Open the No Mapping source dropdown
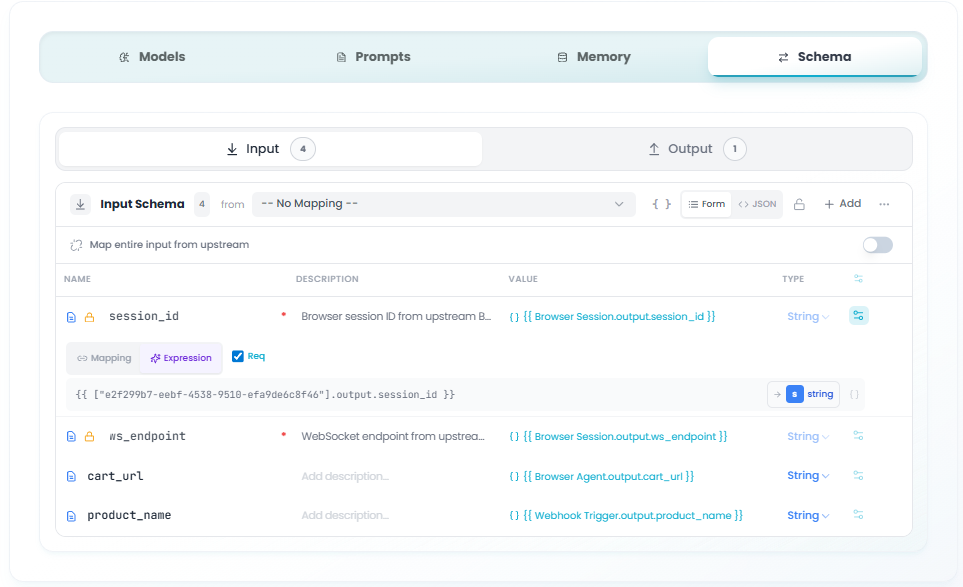 point(443,204)
